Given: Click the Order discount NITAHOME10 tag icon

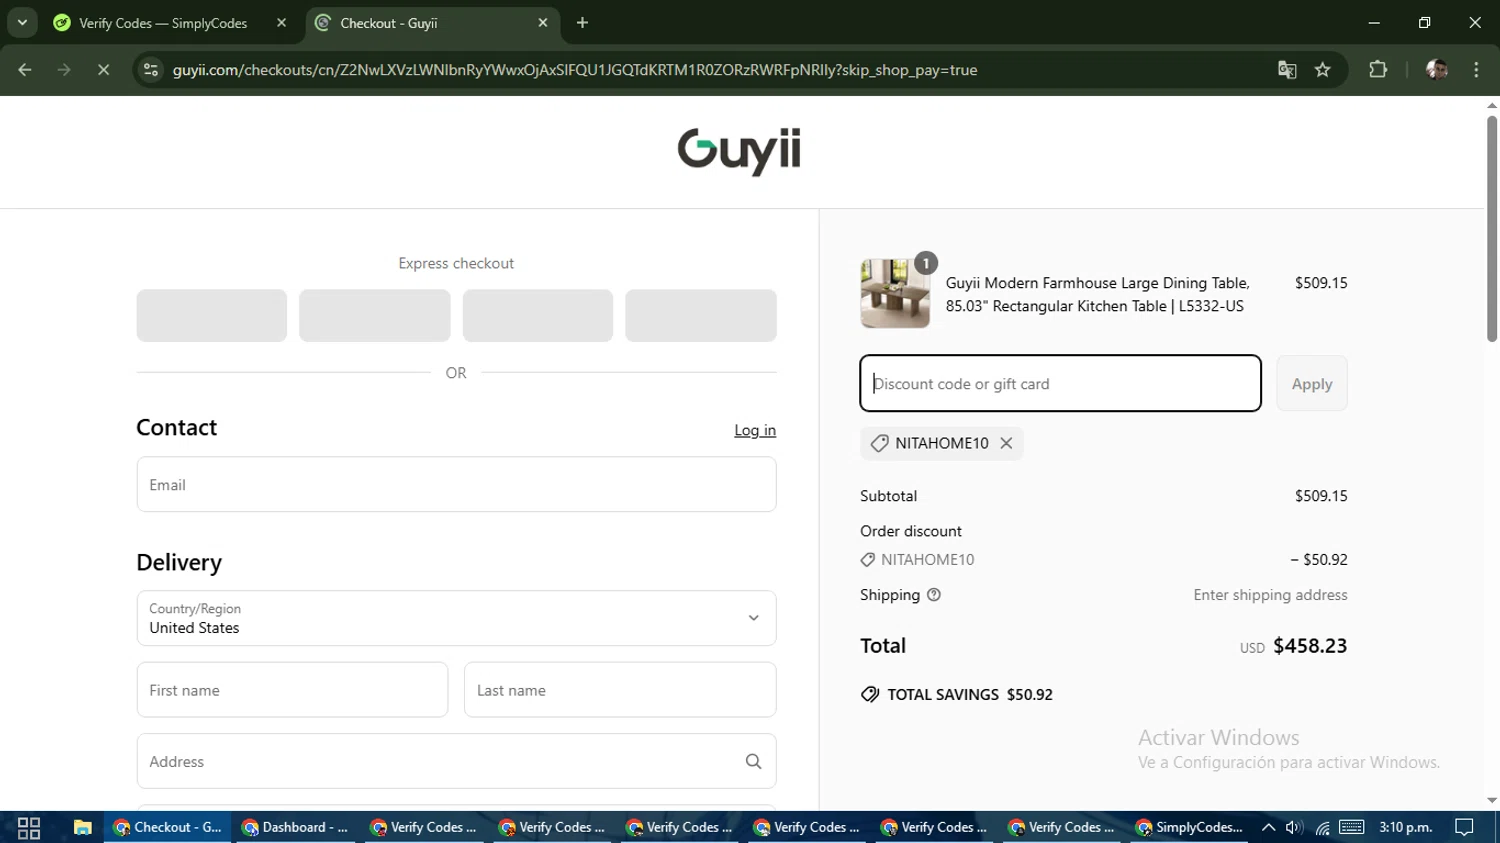Looking at the screenshot, I should [x=868, y=560].
